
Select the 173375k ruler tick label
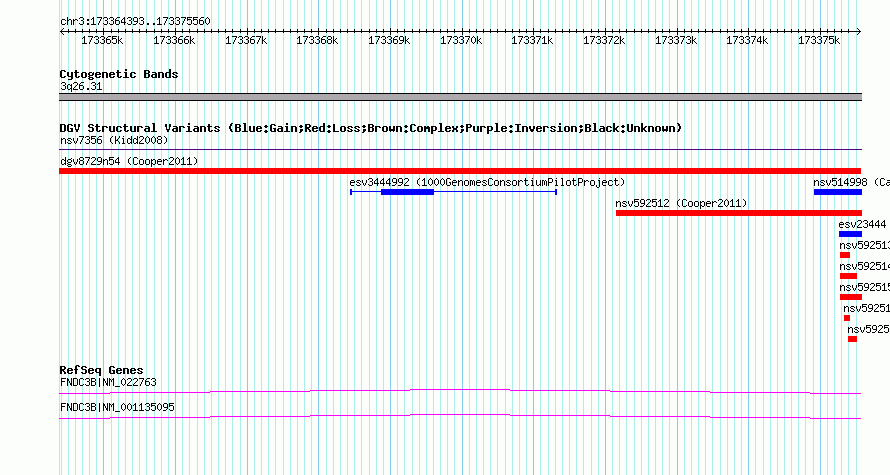click(819, 40)
